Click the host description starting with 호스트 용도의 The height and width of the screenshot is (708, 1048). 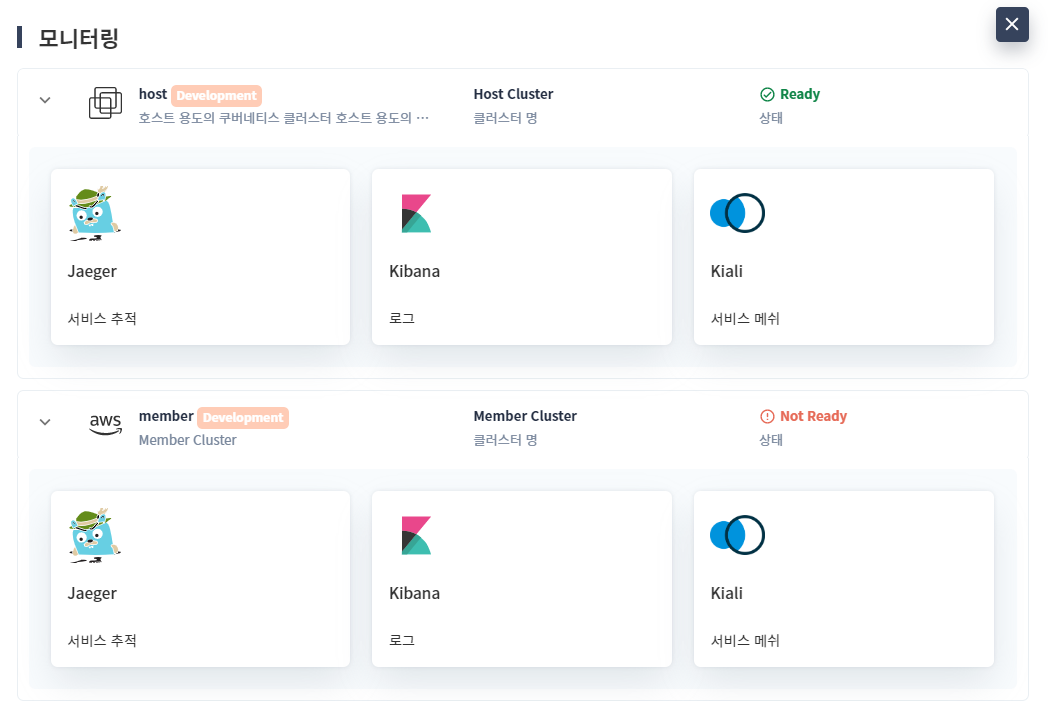283,118
